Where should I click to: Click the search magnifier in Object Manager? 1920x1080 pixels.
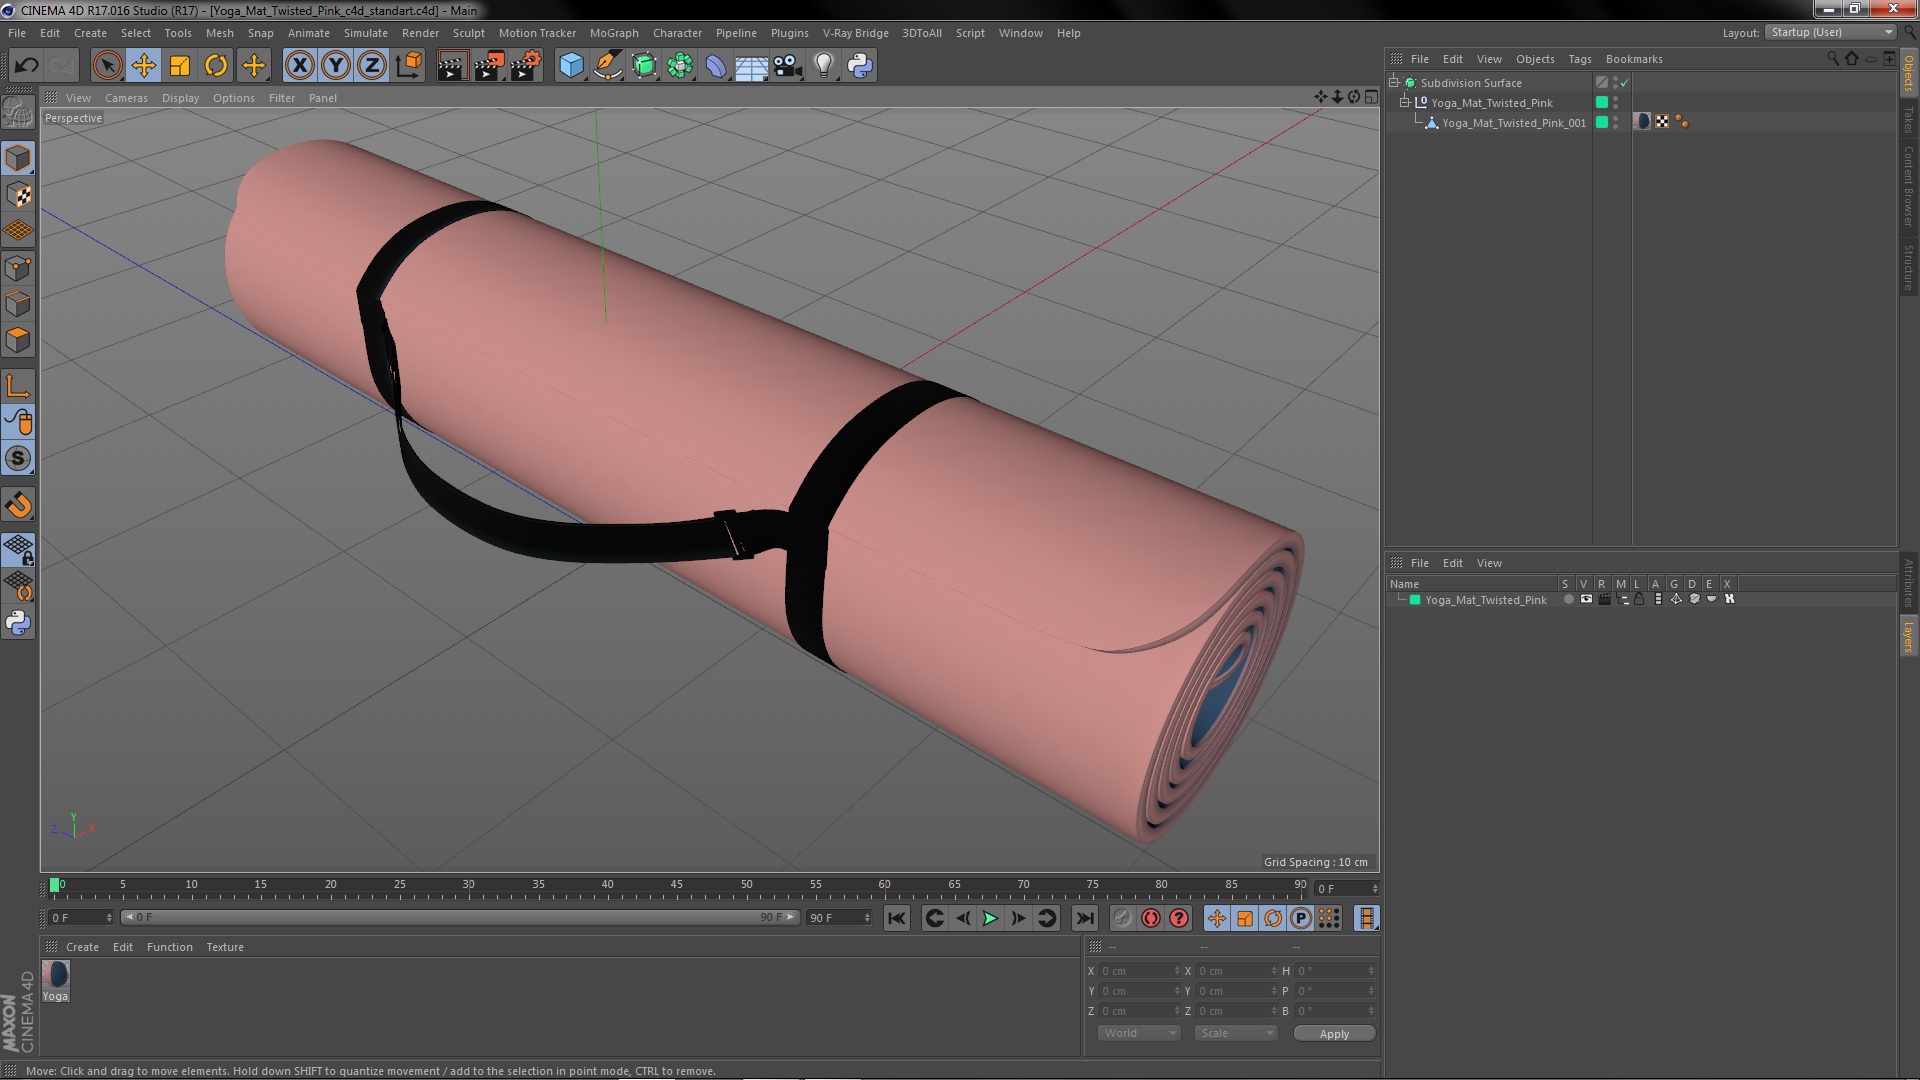pyautogui.click(x=1832, y=59)
